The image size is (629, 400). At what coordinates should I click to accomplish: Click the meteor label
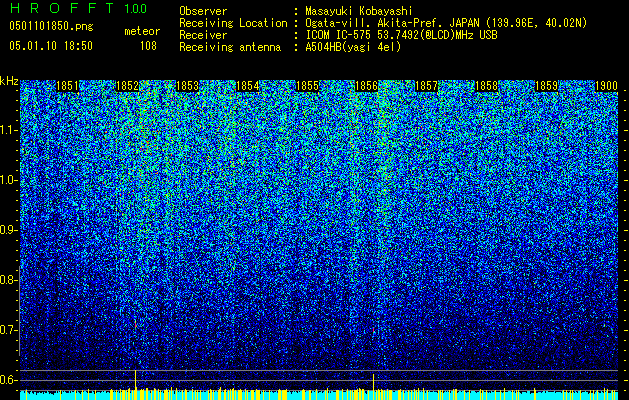pos(142,31)
